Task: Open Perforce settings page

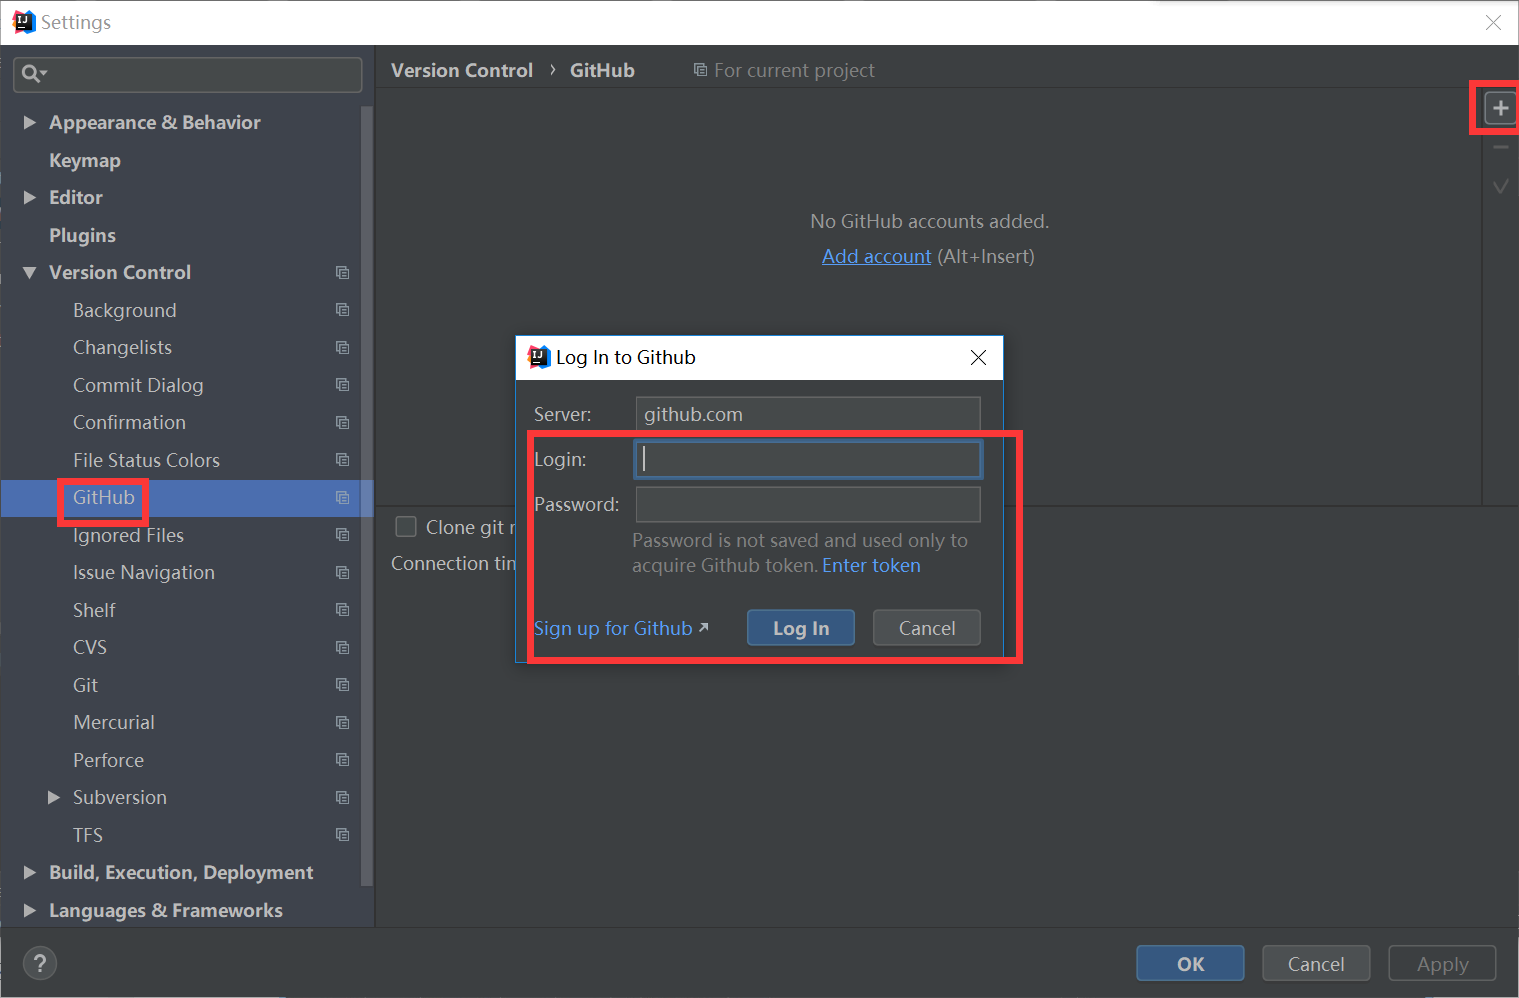Action: tap(108, 760)
